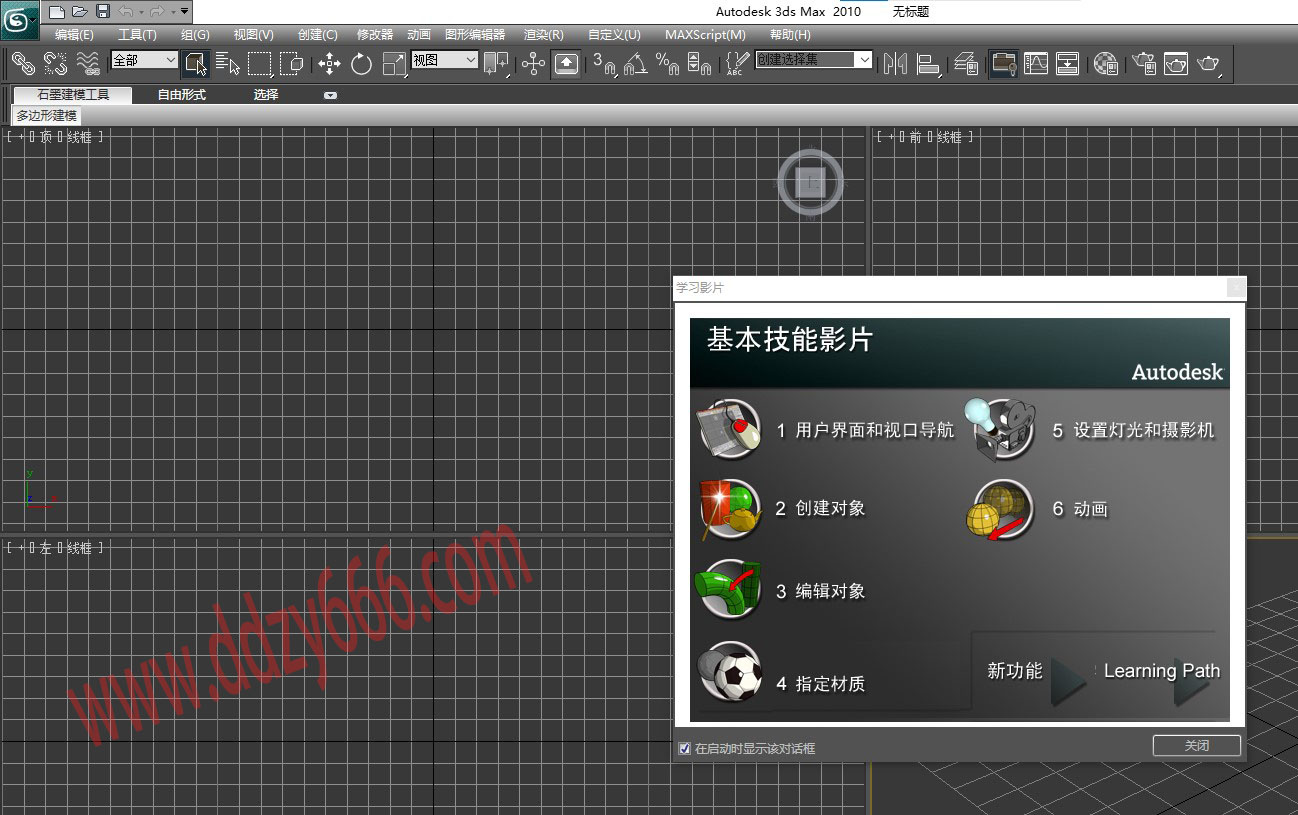Select the 石墨建模工具 ribbon tab
Screen dimensions: 1298x815
(73, 95)
